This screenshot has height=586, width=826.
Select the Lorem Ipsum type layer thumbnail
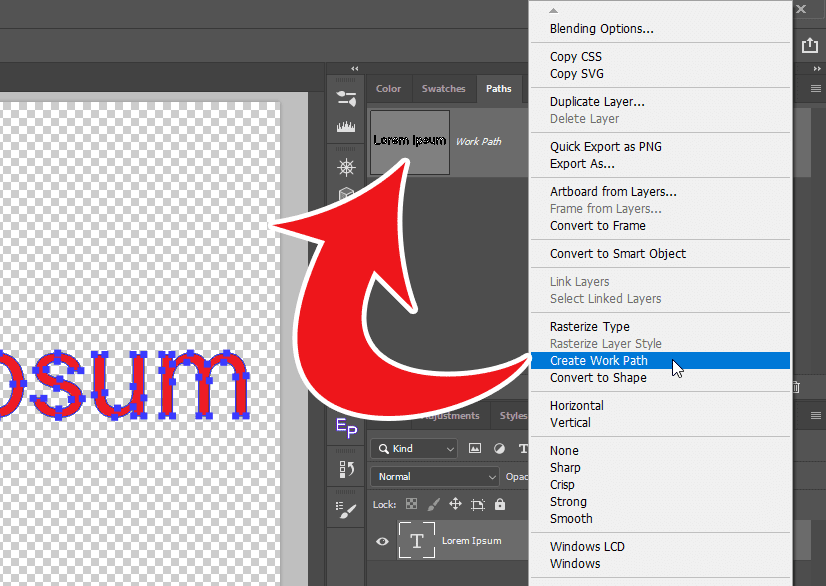click(x=417, y=540)
